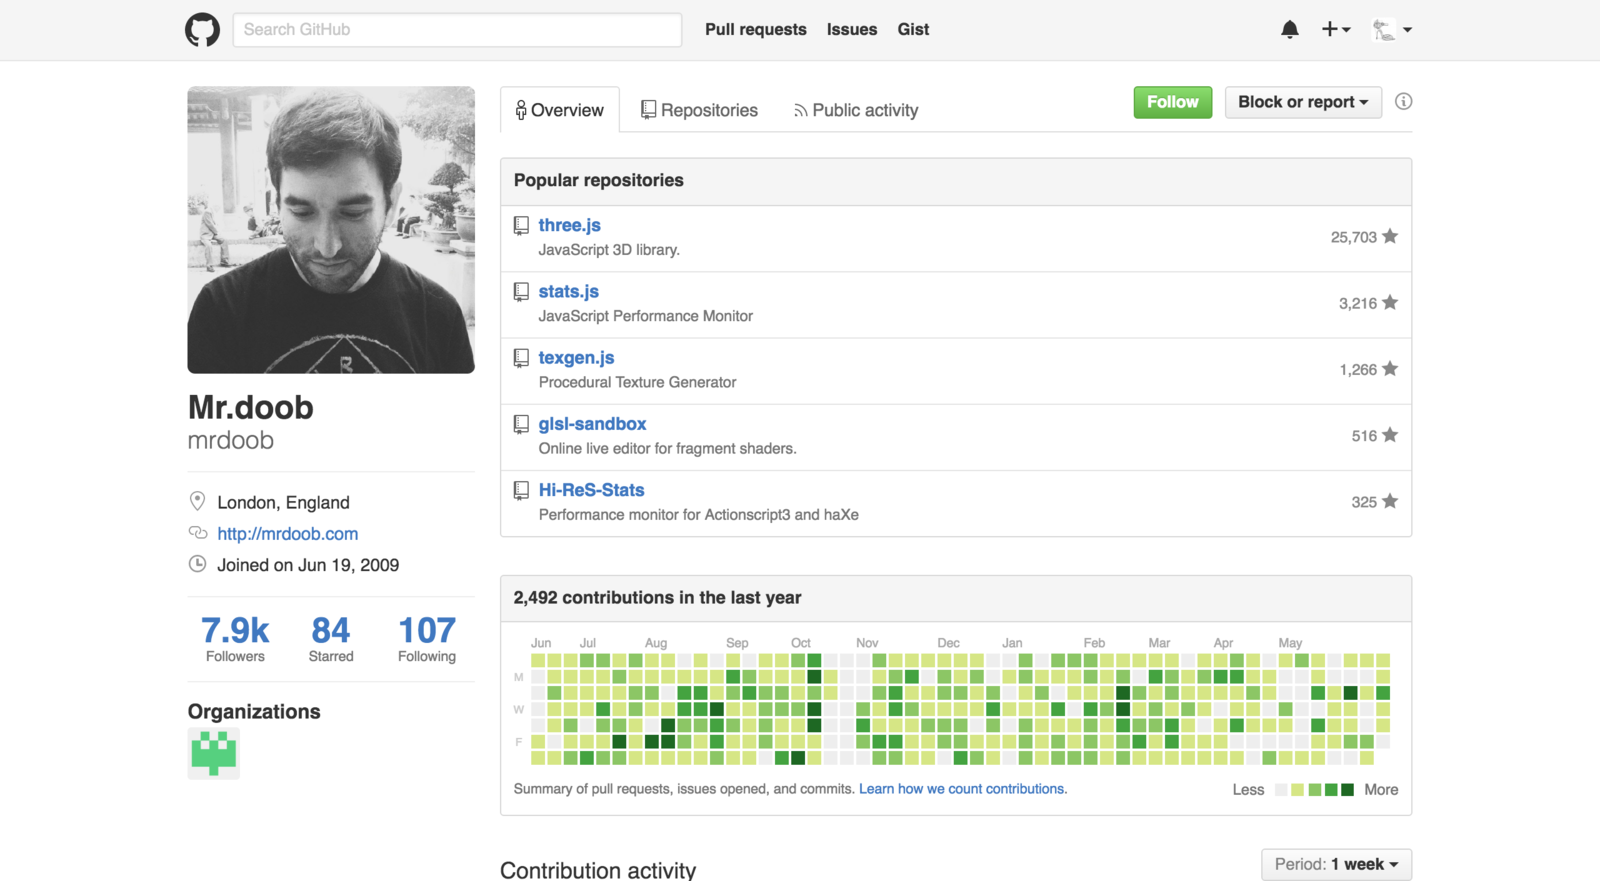This screenshot has height=881, width=1600.
Task: Click the clock icon beside Joined date
Action: (198, 564)
